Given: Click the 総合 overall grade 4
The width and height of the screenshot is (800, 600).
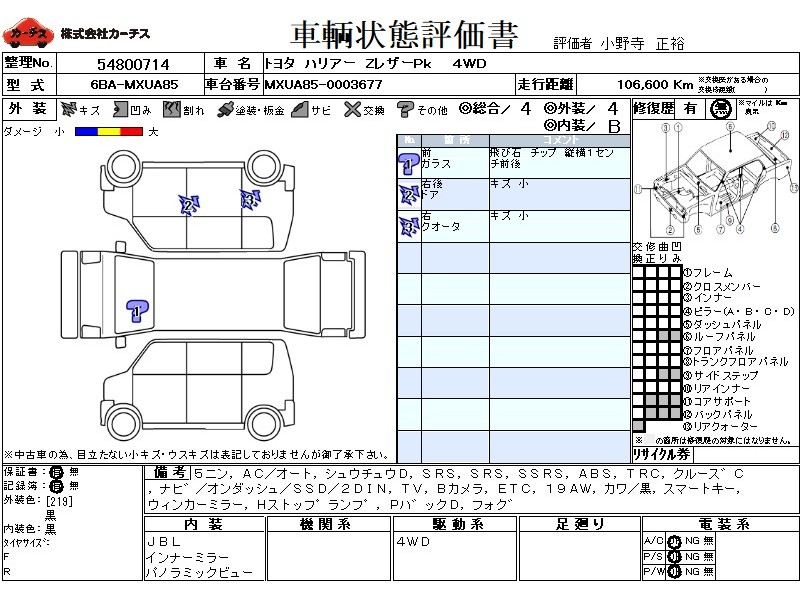Looking at the screenshot, I should (526, 109).
